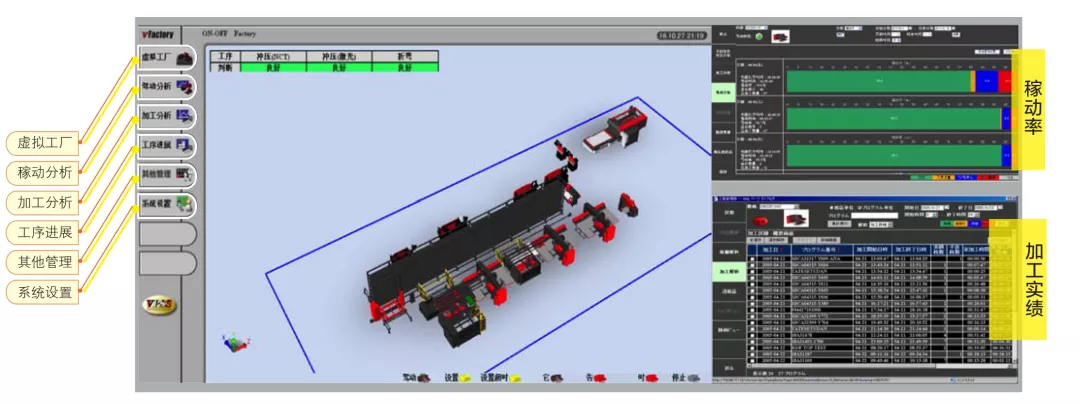The image size is (1080, 404).
Task: Open the 稼动分析 operation analysis module
Action: [166, 87]
